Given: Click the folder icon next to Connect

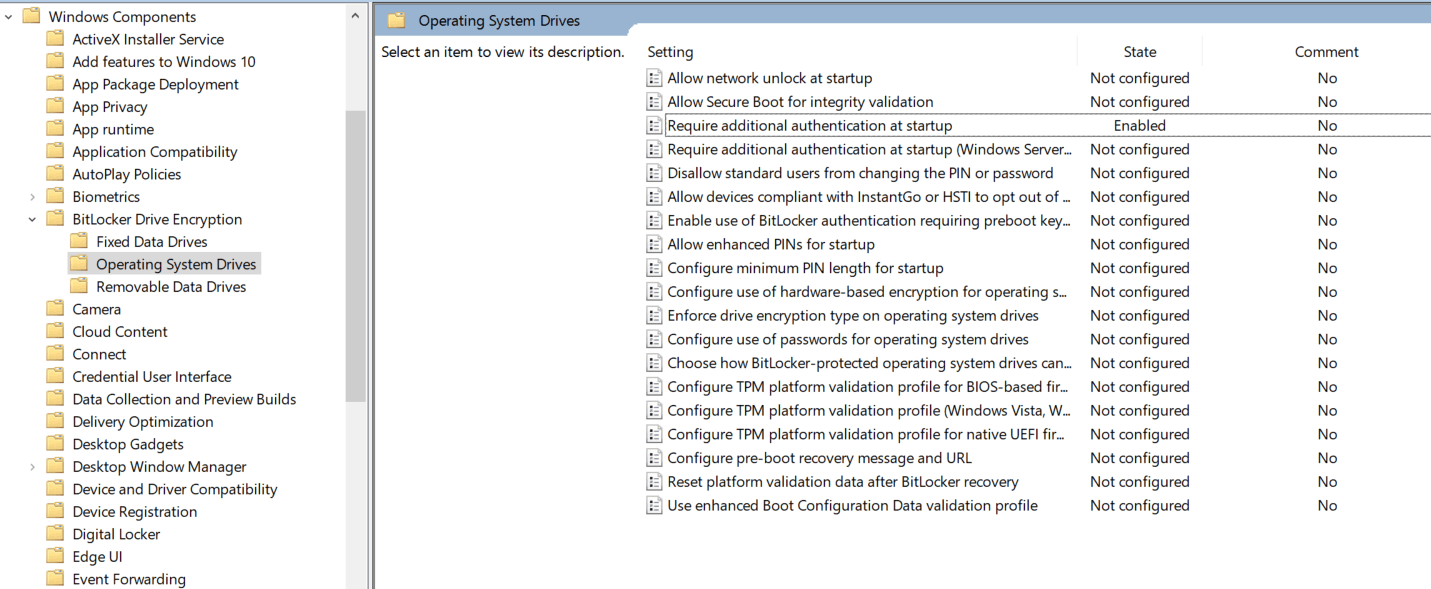Looking at the screenshot, I should click(x=55, y=354).
